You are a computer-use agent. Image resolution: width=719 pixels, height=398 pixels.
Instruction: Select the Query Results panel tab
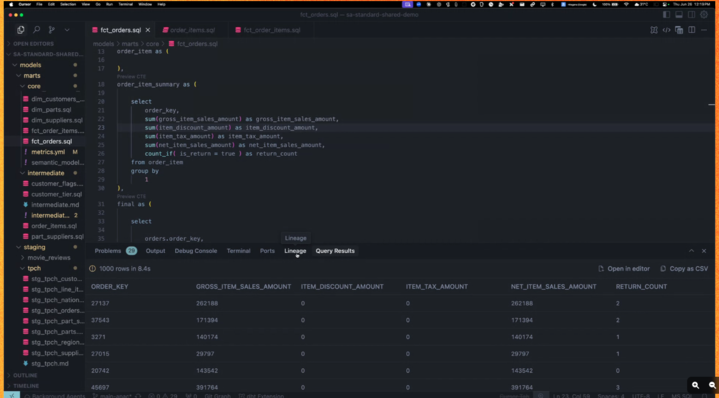(335, 251)
